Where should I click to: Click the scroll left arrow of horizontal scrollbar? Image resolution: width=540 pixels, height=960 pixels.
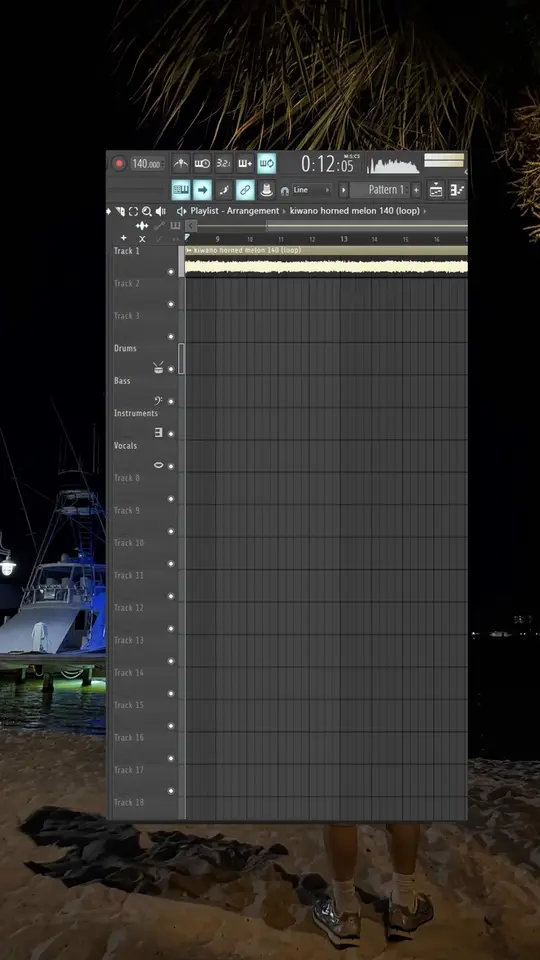point(190,226)
